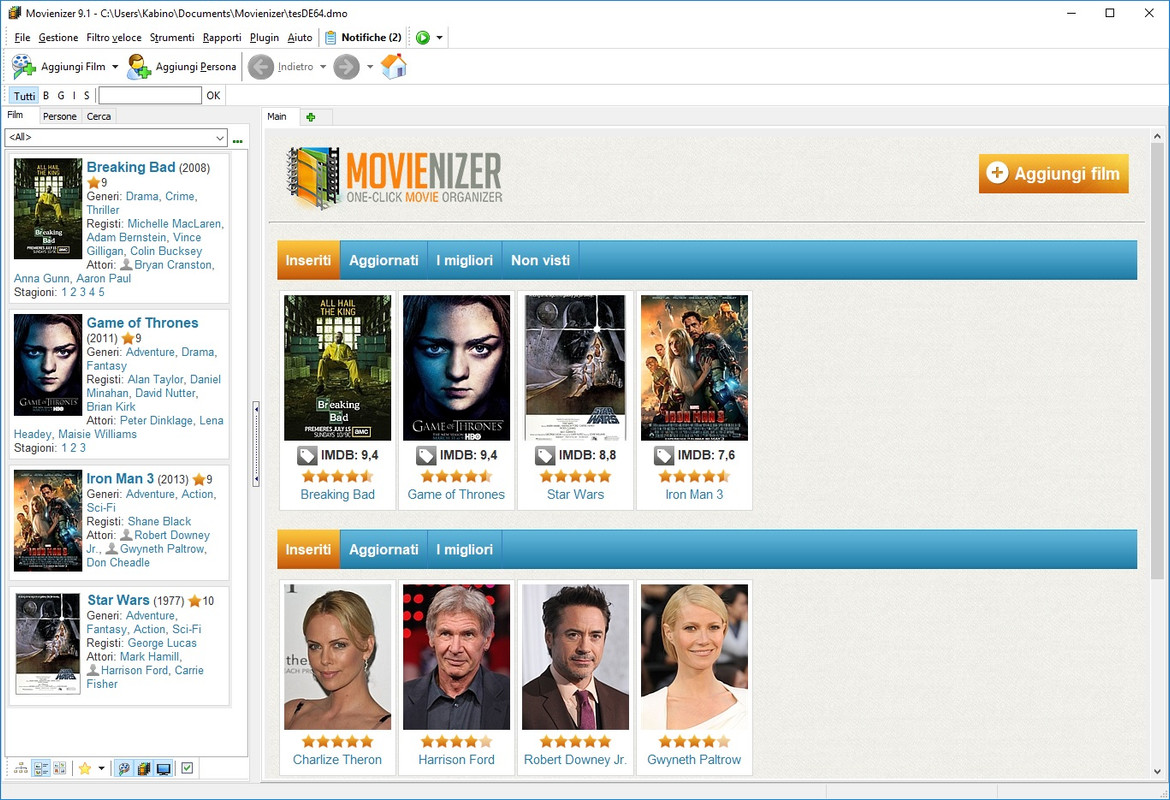Image resolution: width=1170 pixels, height=800 pixels.
Task: Click the Shane Black director link
Action: [159, 522]
